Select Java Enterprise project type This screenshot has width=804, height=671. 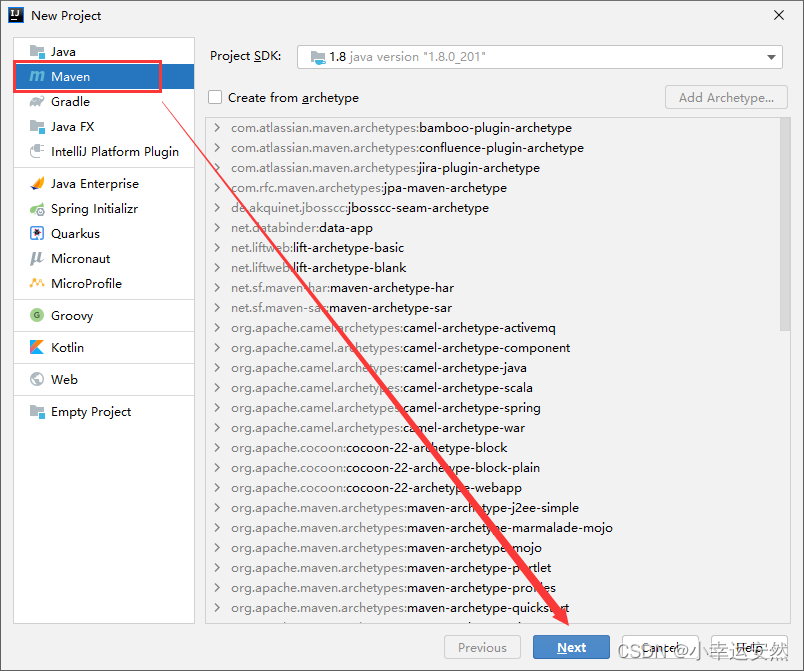(104, 184)
